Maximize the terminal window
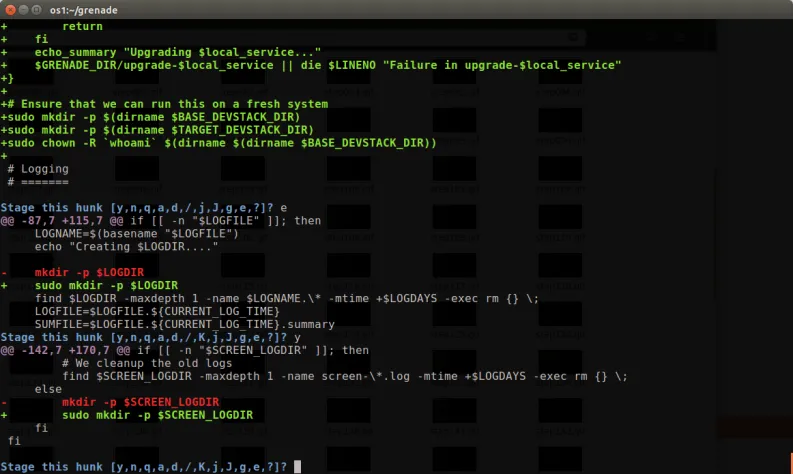The image size is (793, 474). [36, 10]
